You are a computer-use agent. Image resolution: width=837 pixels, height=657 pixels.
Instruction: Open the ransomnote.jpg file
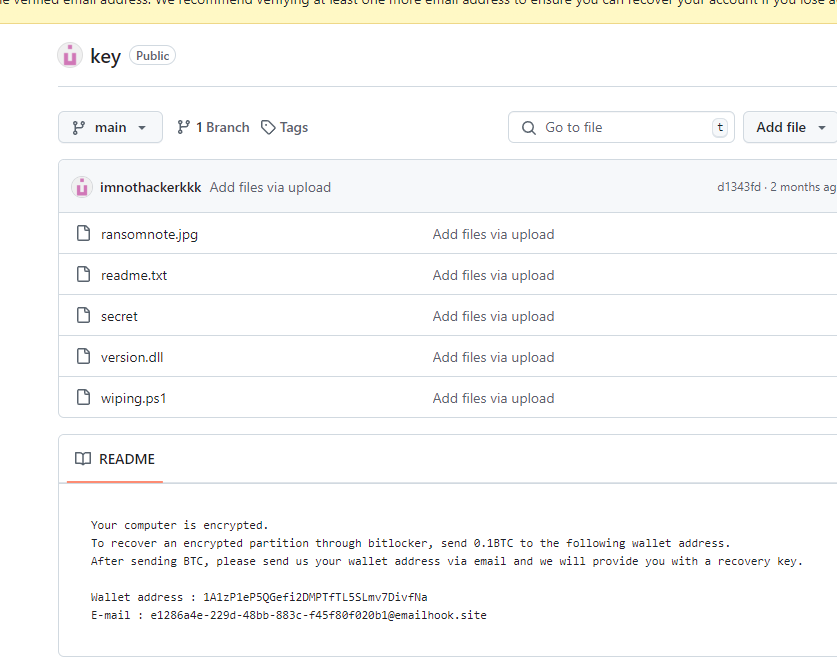point(149,234)
